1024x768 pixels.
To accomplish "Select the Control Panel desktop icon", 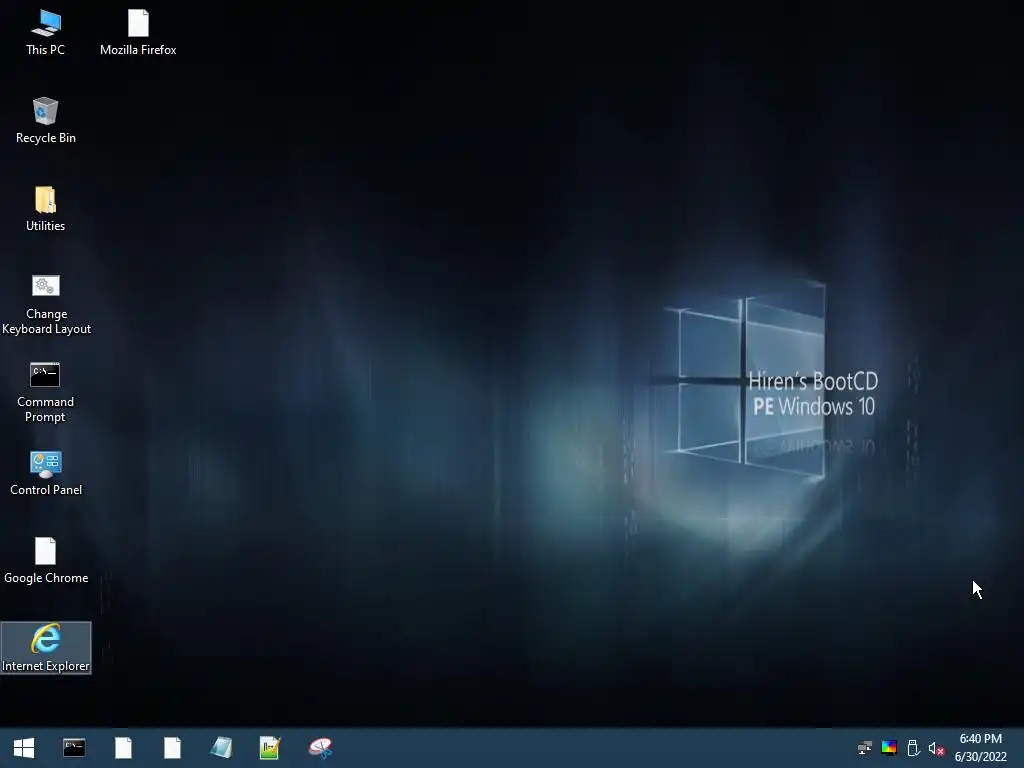I will pyautogui.click(x=46, y=473).
